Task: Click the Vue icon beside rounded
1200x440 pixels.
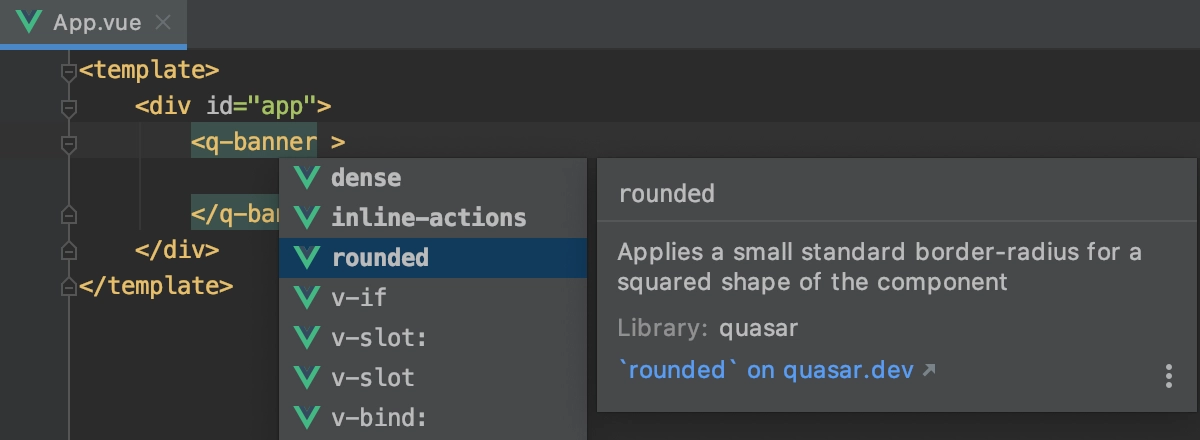Action: 306,258
